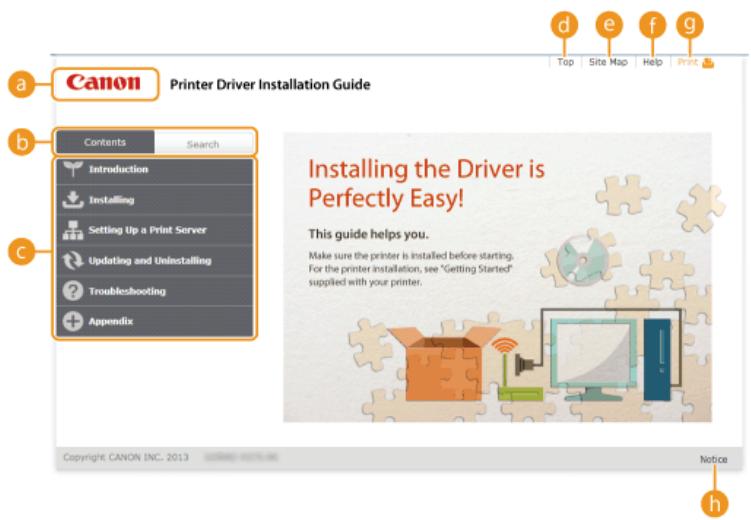
Task: Click the Installing download icon
Action: pos(73,200)
